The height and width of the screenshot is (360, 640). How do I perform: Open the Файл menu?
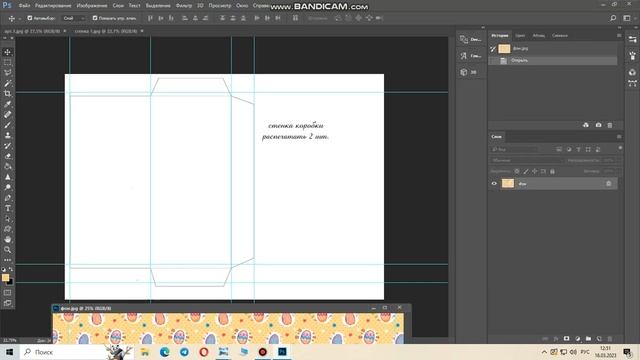24,6
